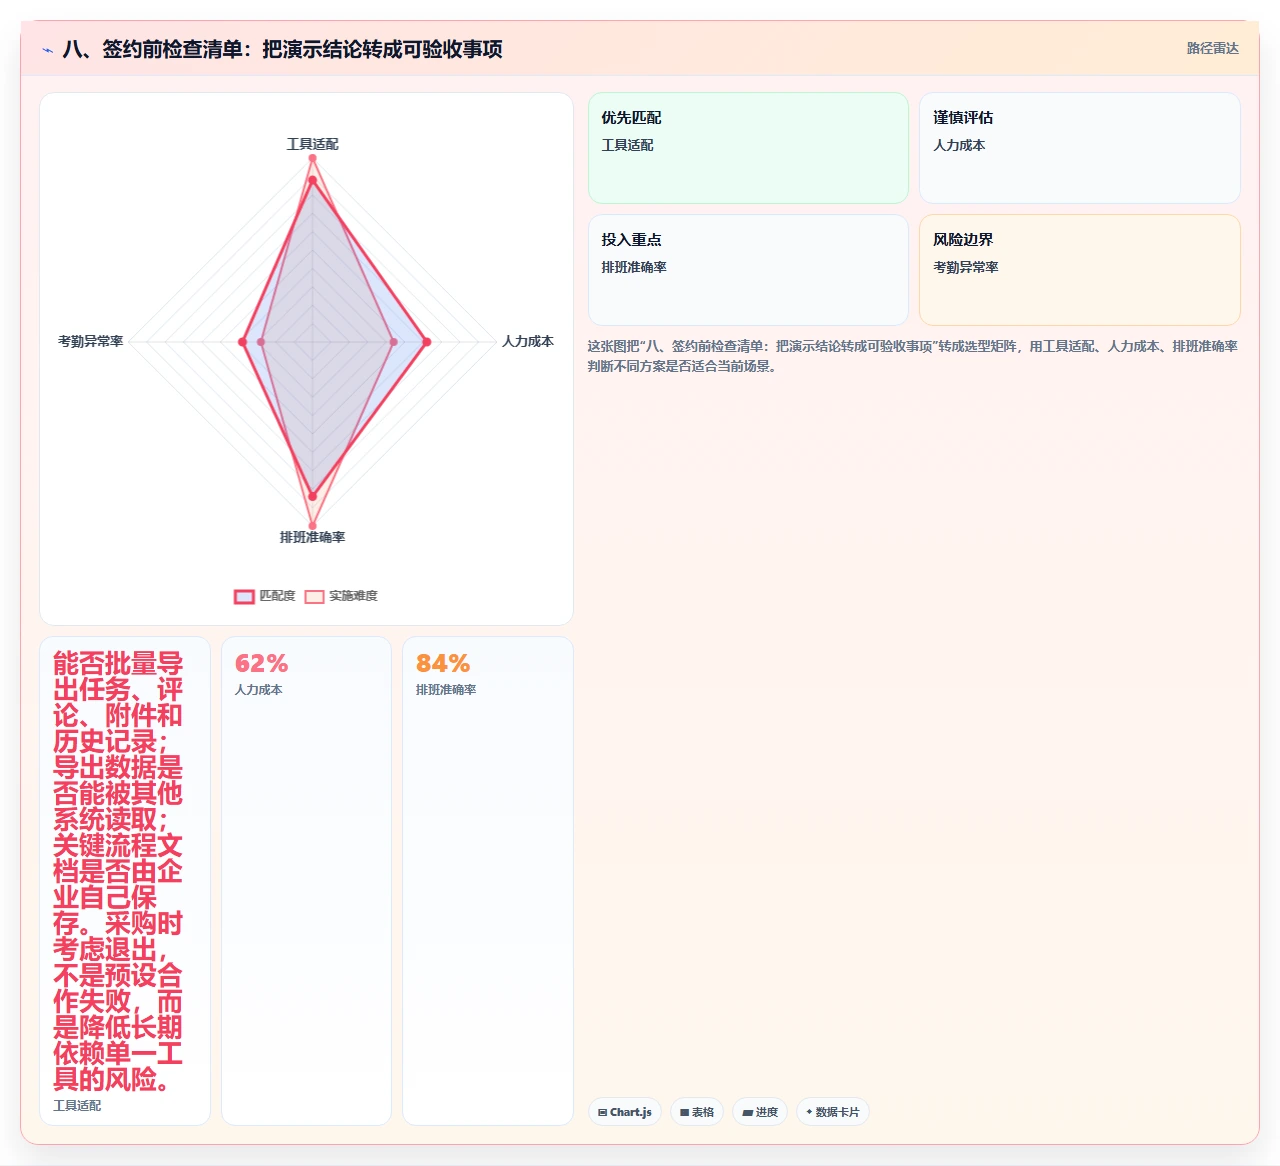This screenshot has width=1280, height=1166.
Task: Open the 风险边界 card
Action: click(x=1080, y=270)
